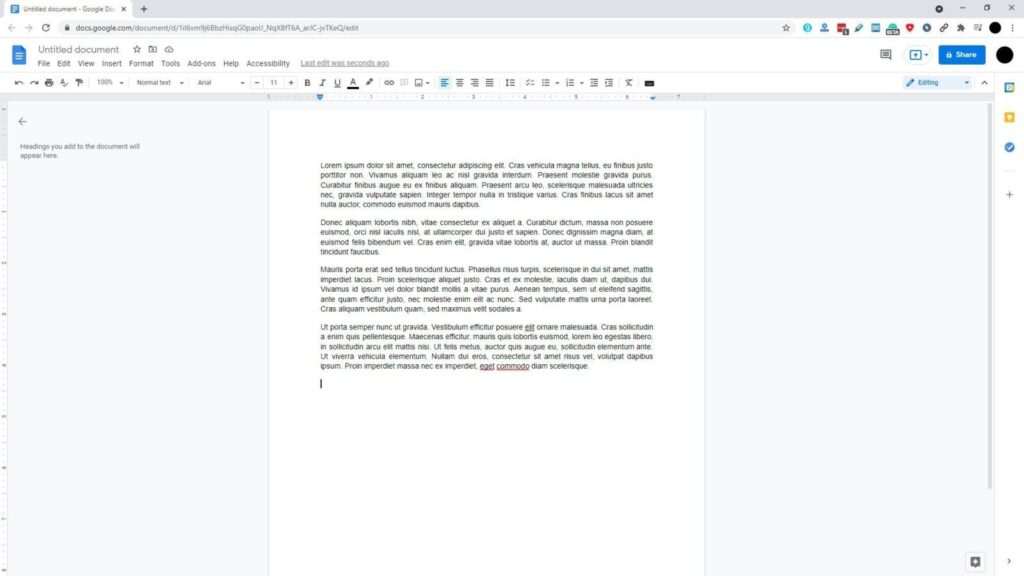The image size is (1024, 576).
Task: Click the spelling and grammar check icon
Action: [x=64, y=83]
